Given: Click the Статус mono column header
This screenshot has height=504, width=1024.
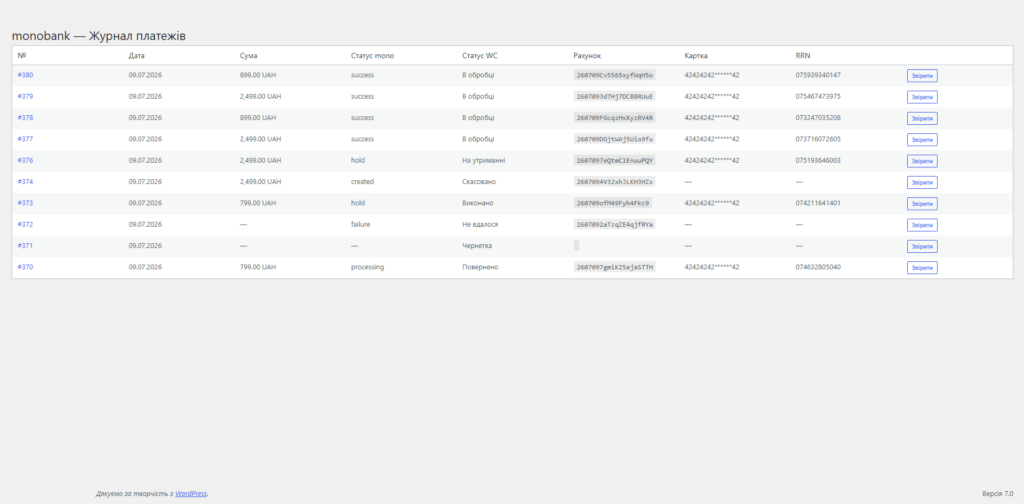Looking at the screenshot, I should click(x=372, y=55).
